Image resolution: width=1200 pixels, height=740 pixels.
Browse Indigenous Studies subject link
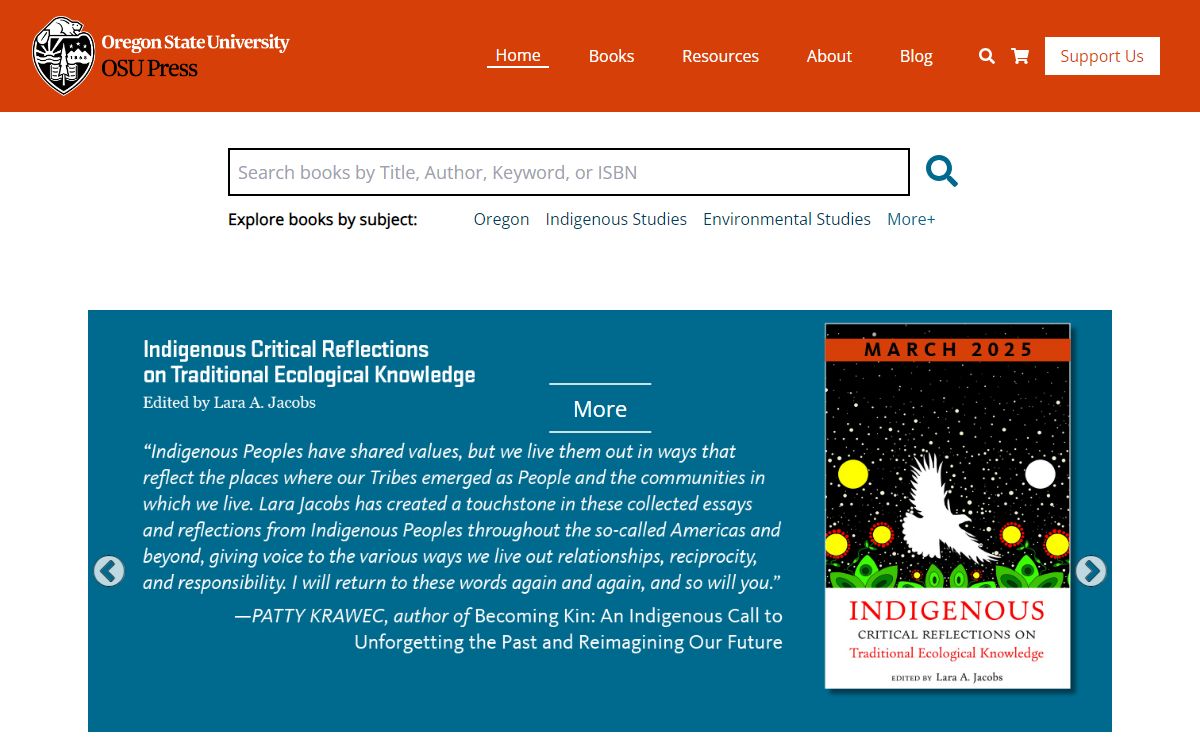pos(616,219)
